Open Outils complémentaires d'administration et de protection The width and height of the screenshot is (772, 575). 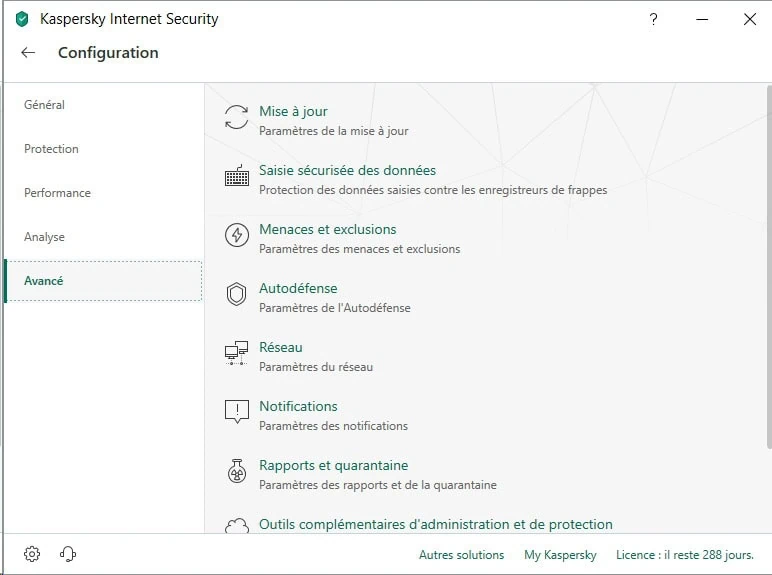click(x=435, y=524)
